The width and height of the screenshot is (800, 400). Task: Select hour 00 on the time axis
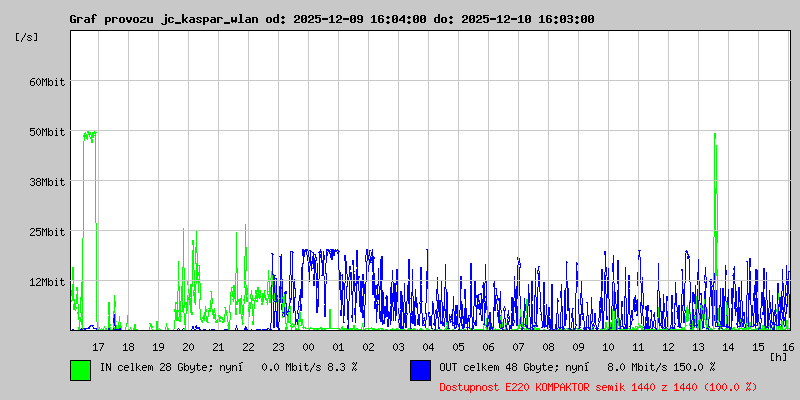click(x=308, y=347)
